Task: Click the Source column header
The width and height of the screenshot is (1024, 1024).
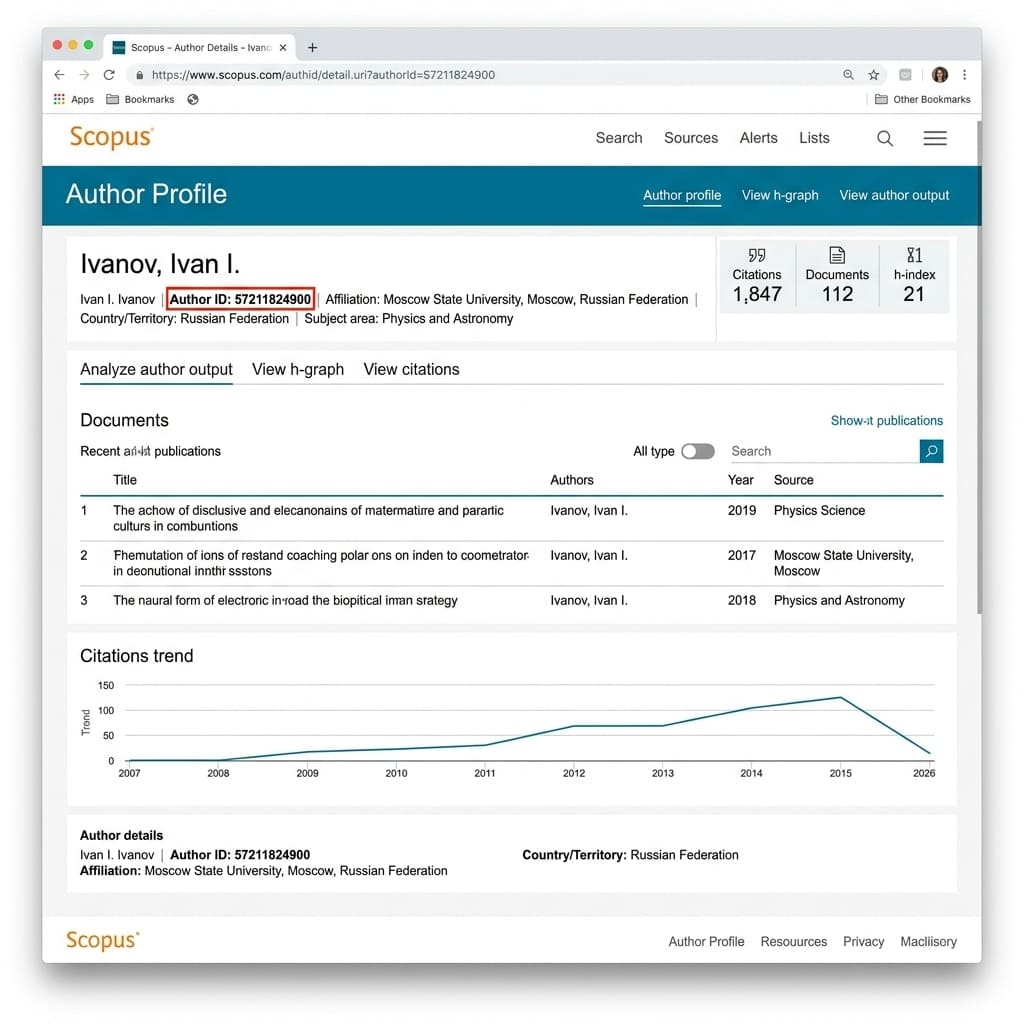Action: click(793, 480)
